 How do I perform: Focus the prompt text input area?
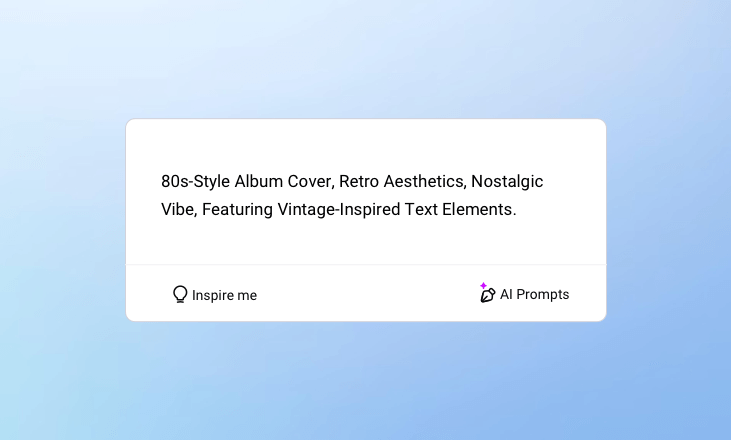365,196
